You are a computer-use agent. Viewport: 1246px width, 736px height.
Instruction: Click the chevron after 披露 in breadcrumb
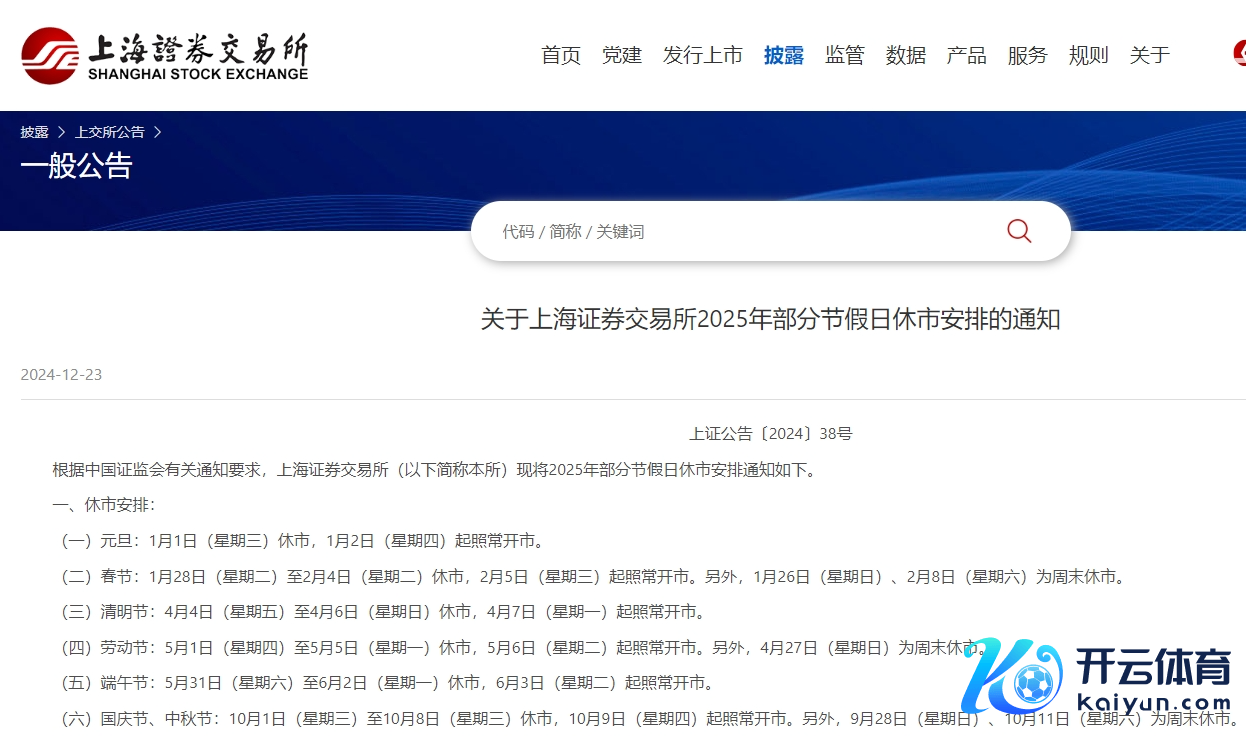61,132
